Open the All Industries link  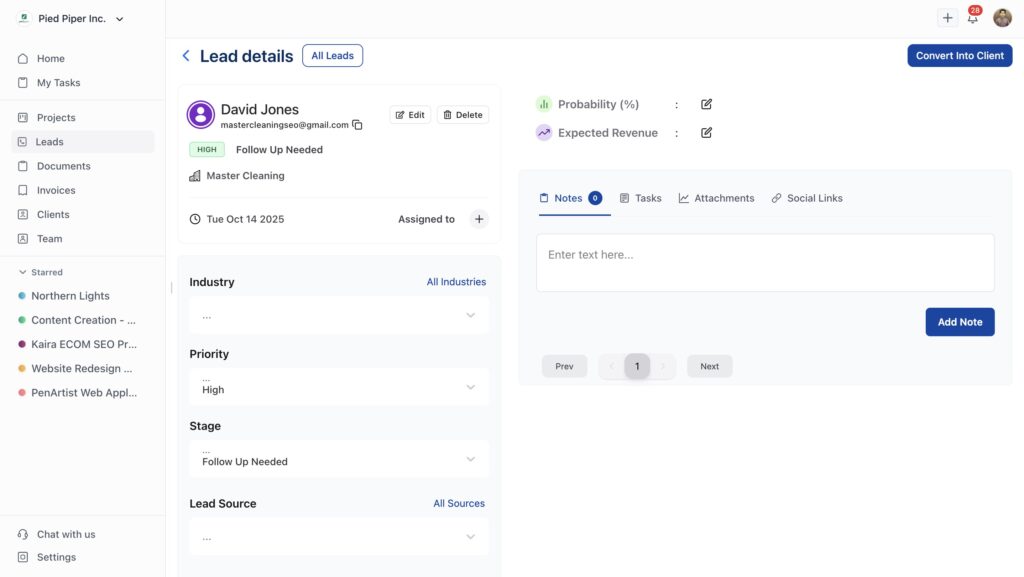click(456, 282)
